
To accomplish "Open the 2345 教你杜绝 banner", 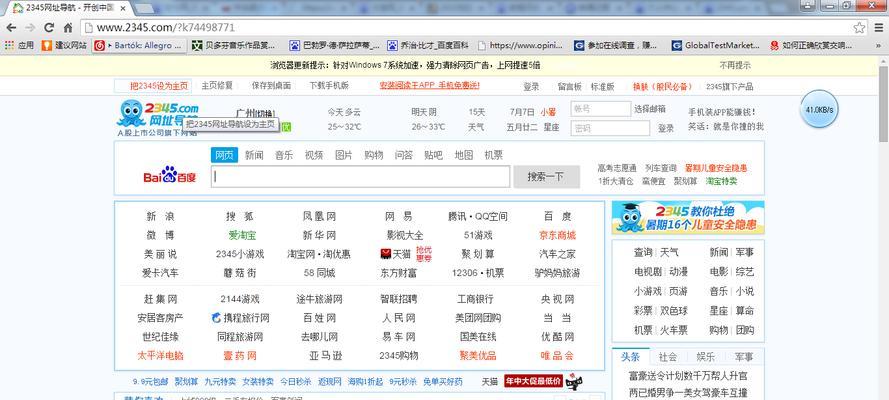I will (x=688, y=218).
